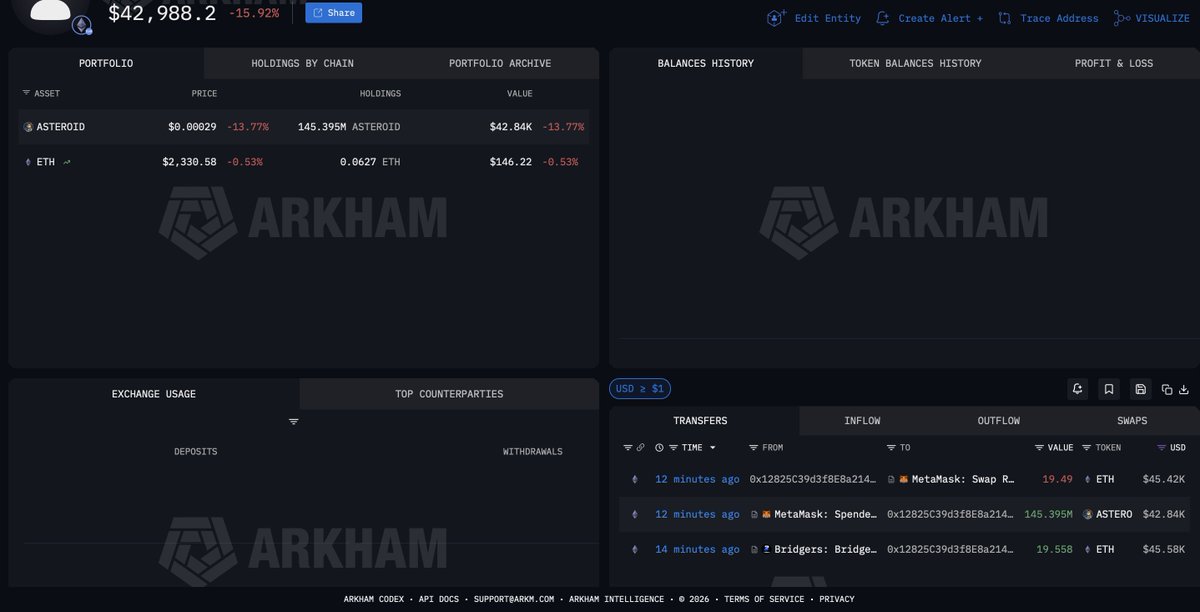
Task: Select the Exchange Usage tab
Action: point(154,394)
